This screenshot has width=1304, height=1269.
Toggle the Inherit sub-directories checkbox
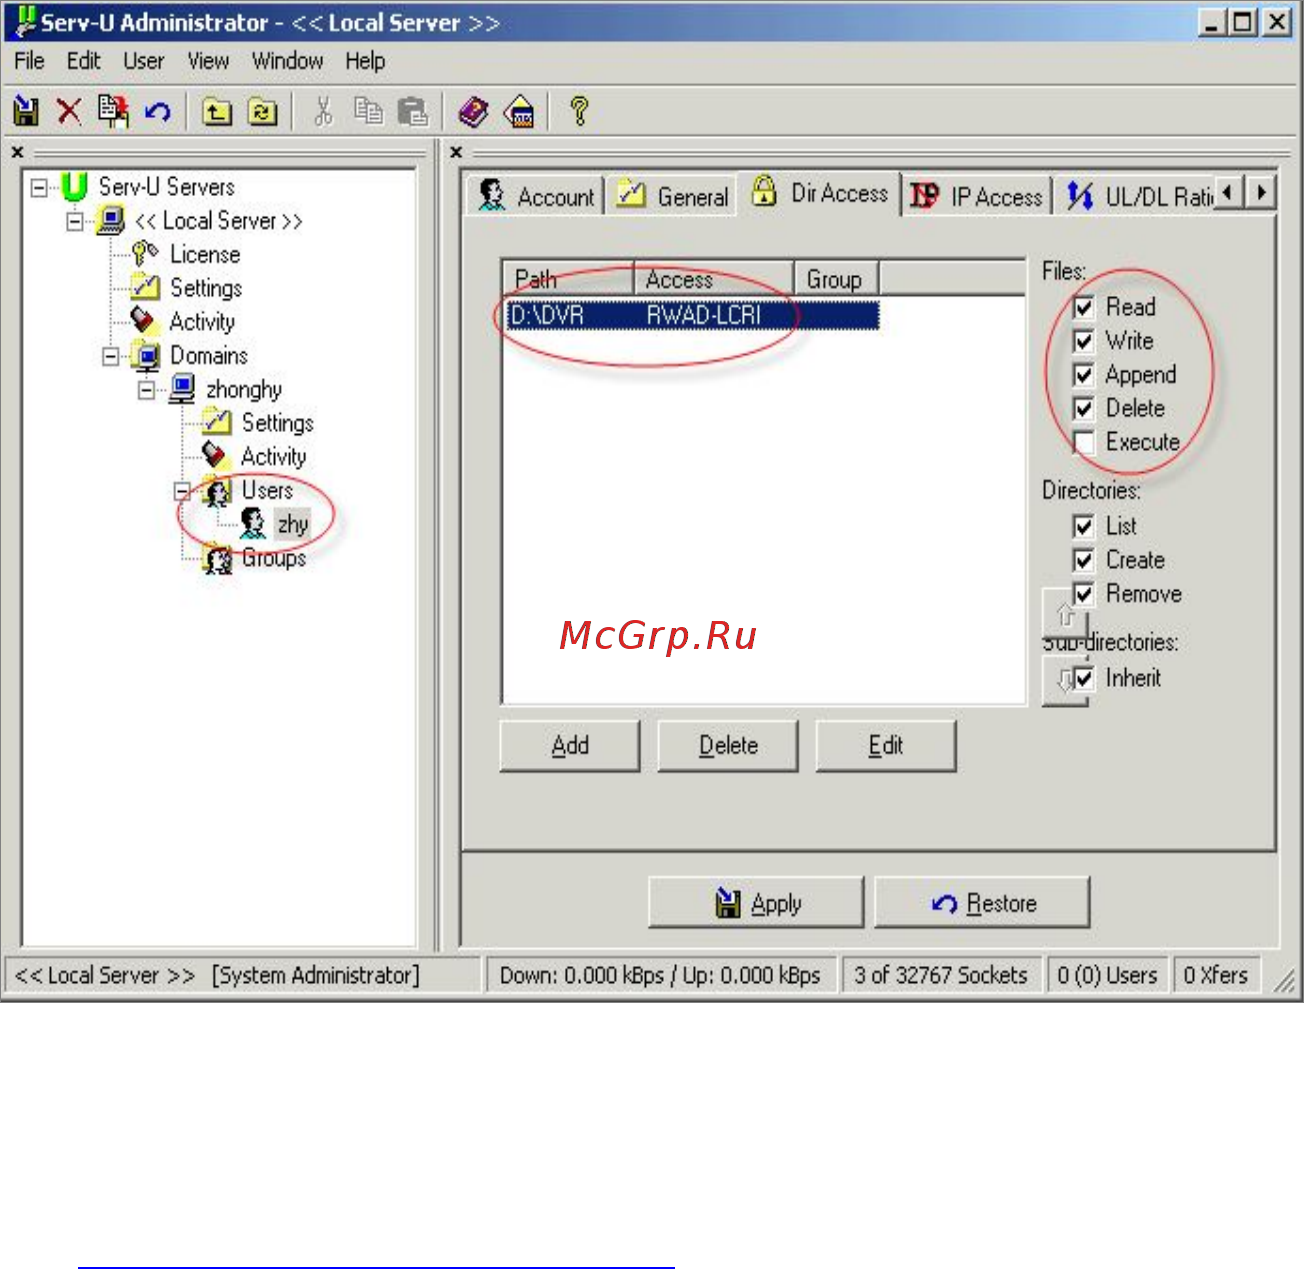[x=1083, y=678]
